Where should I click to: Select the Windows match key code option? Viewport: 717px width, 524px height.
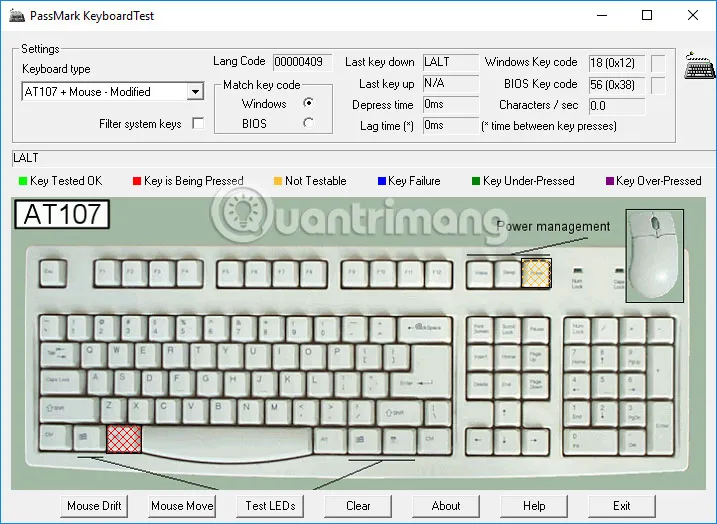pyautogui.click(x=308, y=103)
